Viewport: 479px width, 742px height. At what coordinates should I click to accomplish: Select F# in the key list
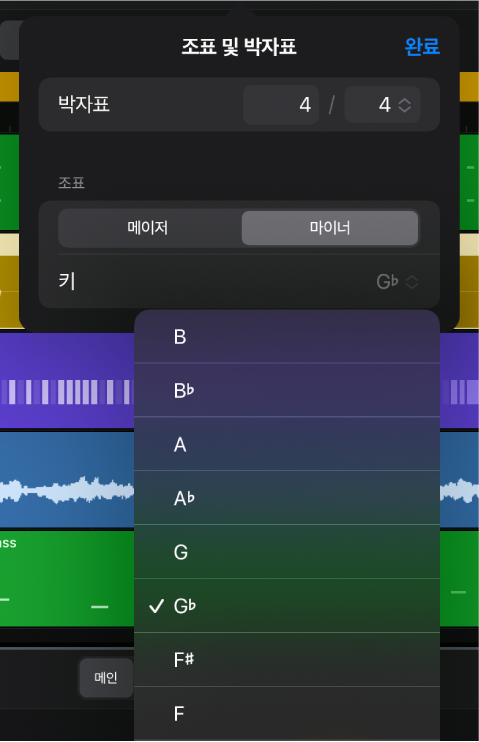[287, 660]
